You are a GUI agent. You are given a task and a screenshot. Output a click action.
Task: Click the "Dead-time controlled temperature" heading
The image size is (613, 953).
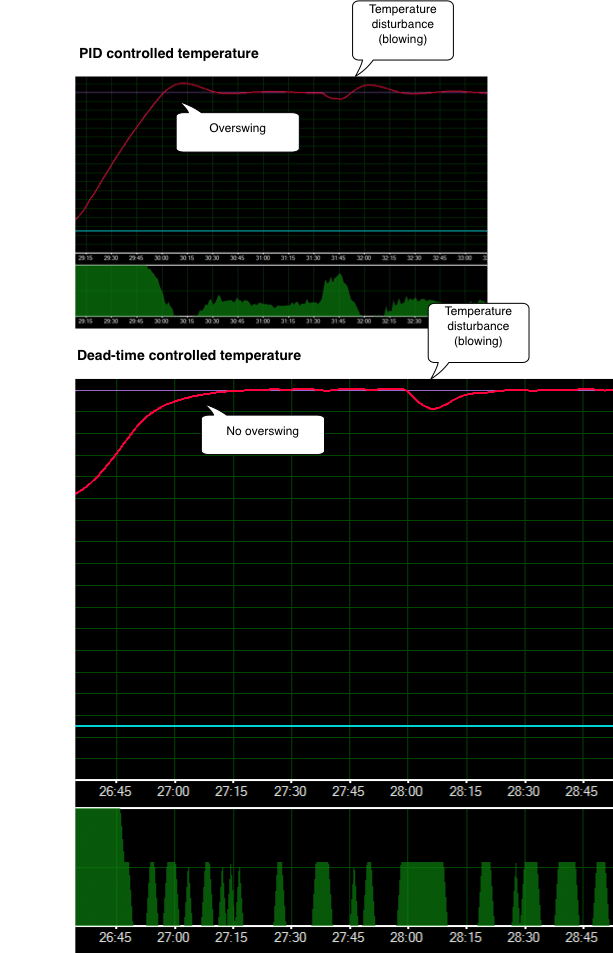189,356
